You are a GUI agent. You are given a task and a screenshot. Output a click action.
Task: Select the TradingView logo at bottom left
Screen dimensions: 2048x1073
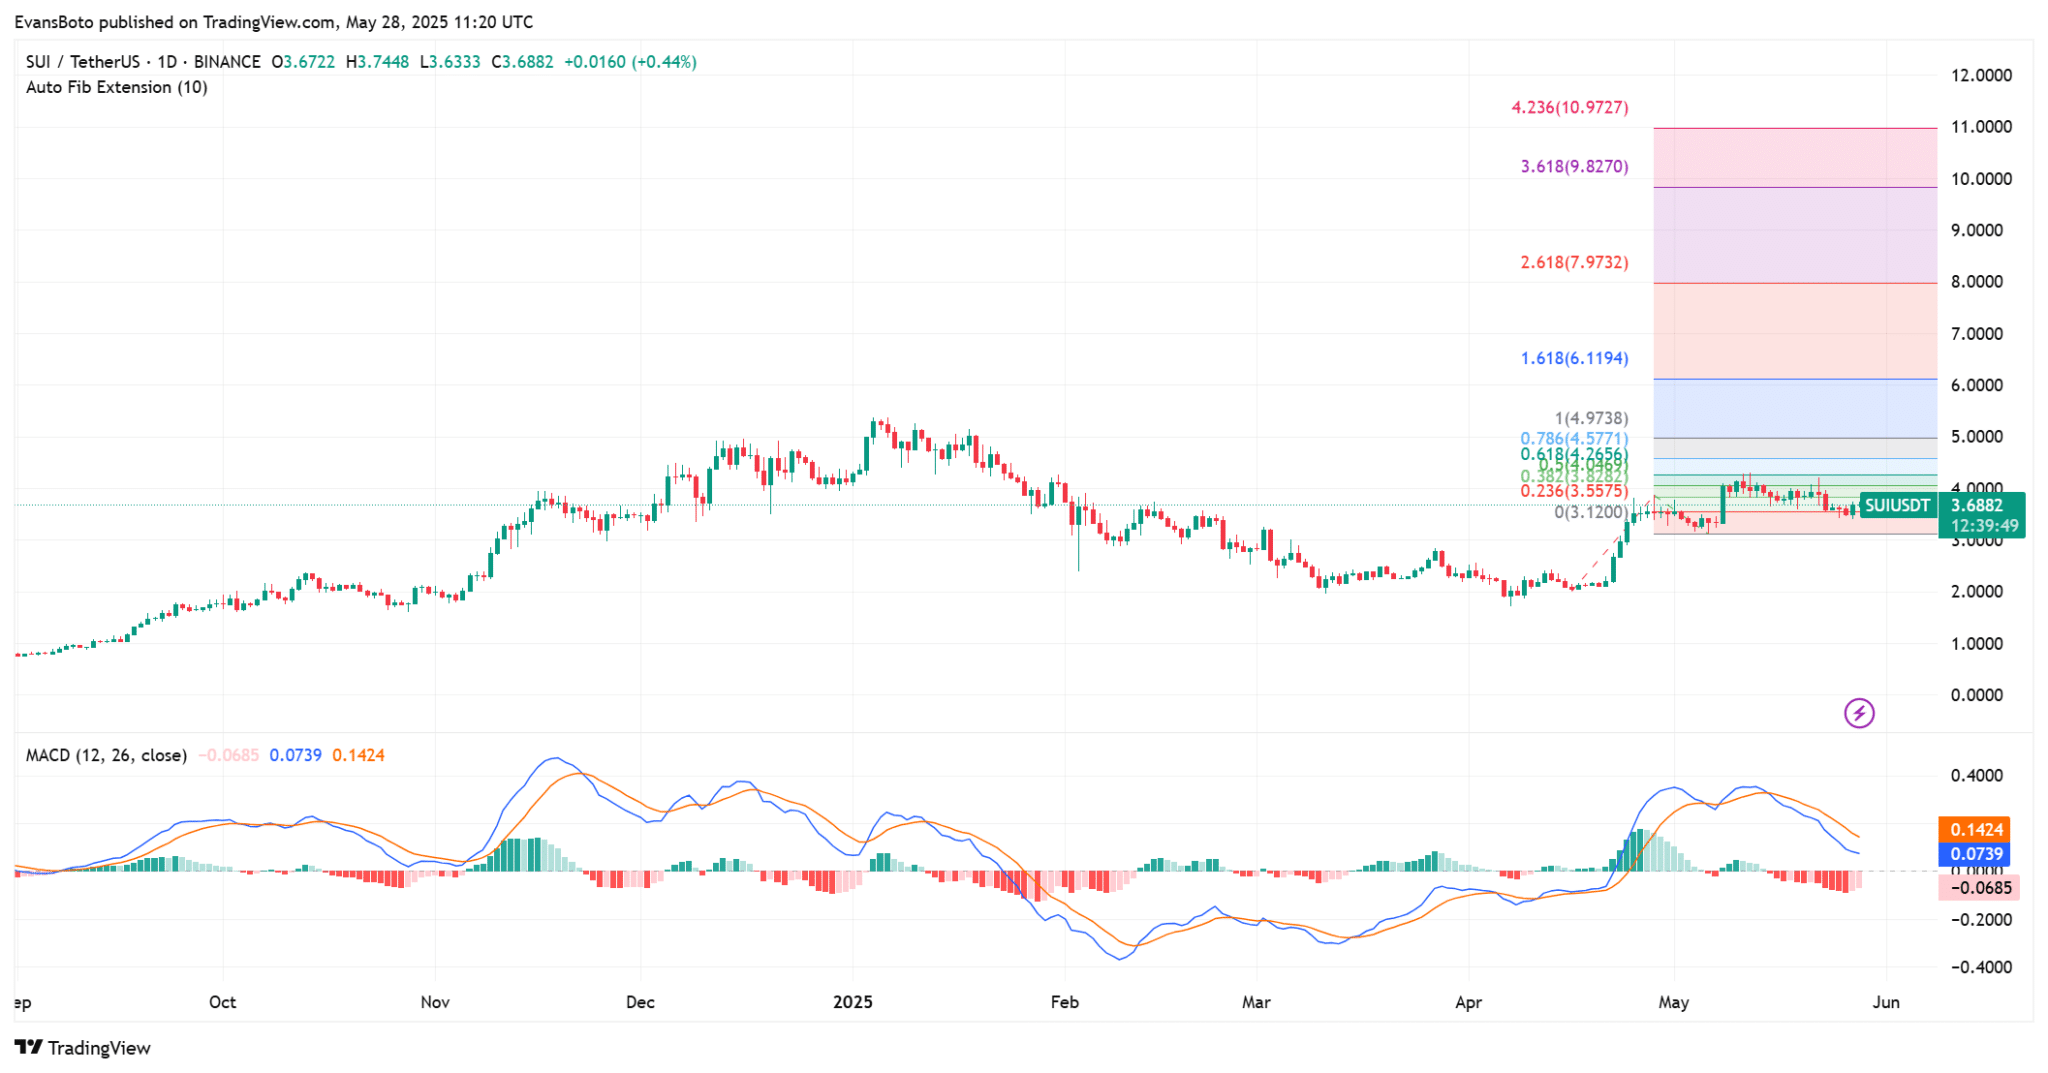85,1048
